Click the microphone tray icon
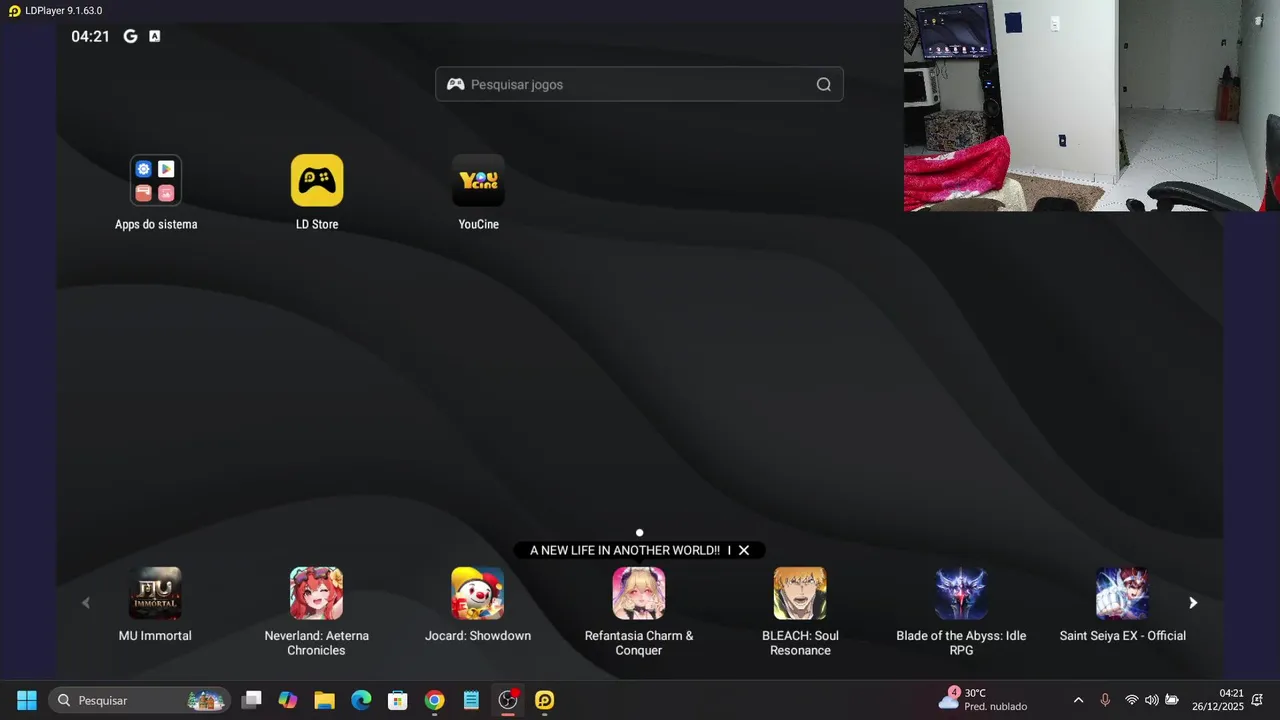1280x720 pixels. pos(1105,700)
